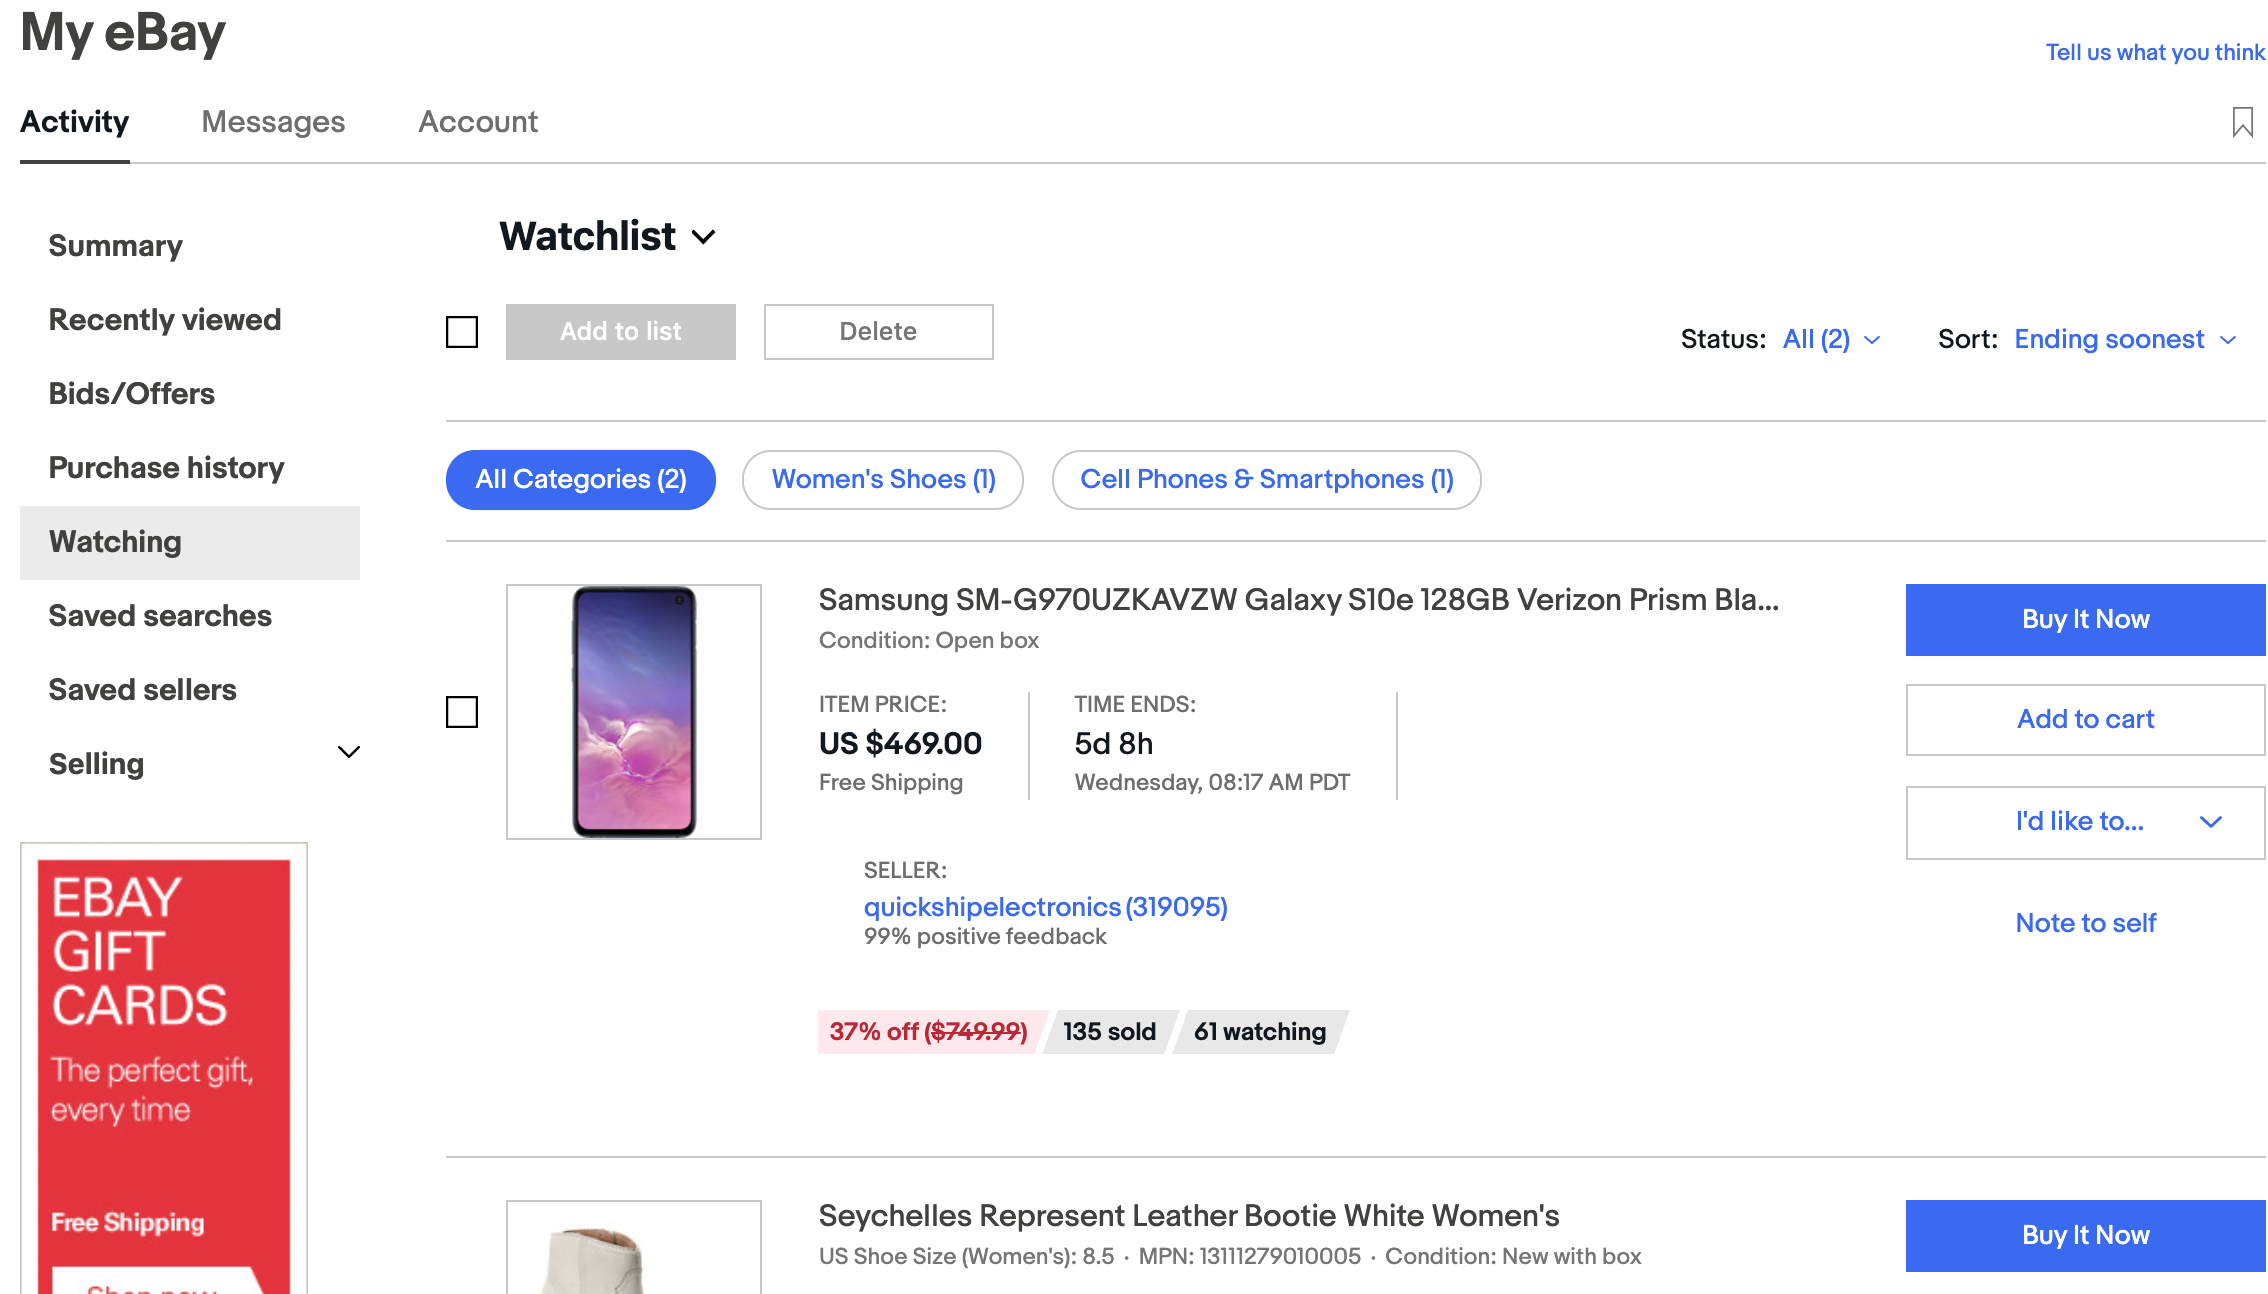
Task: Switch to the Account tab
Action: (x=477, y=121)
